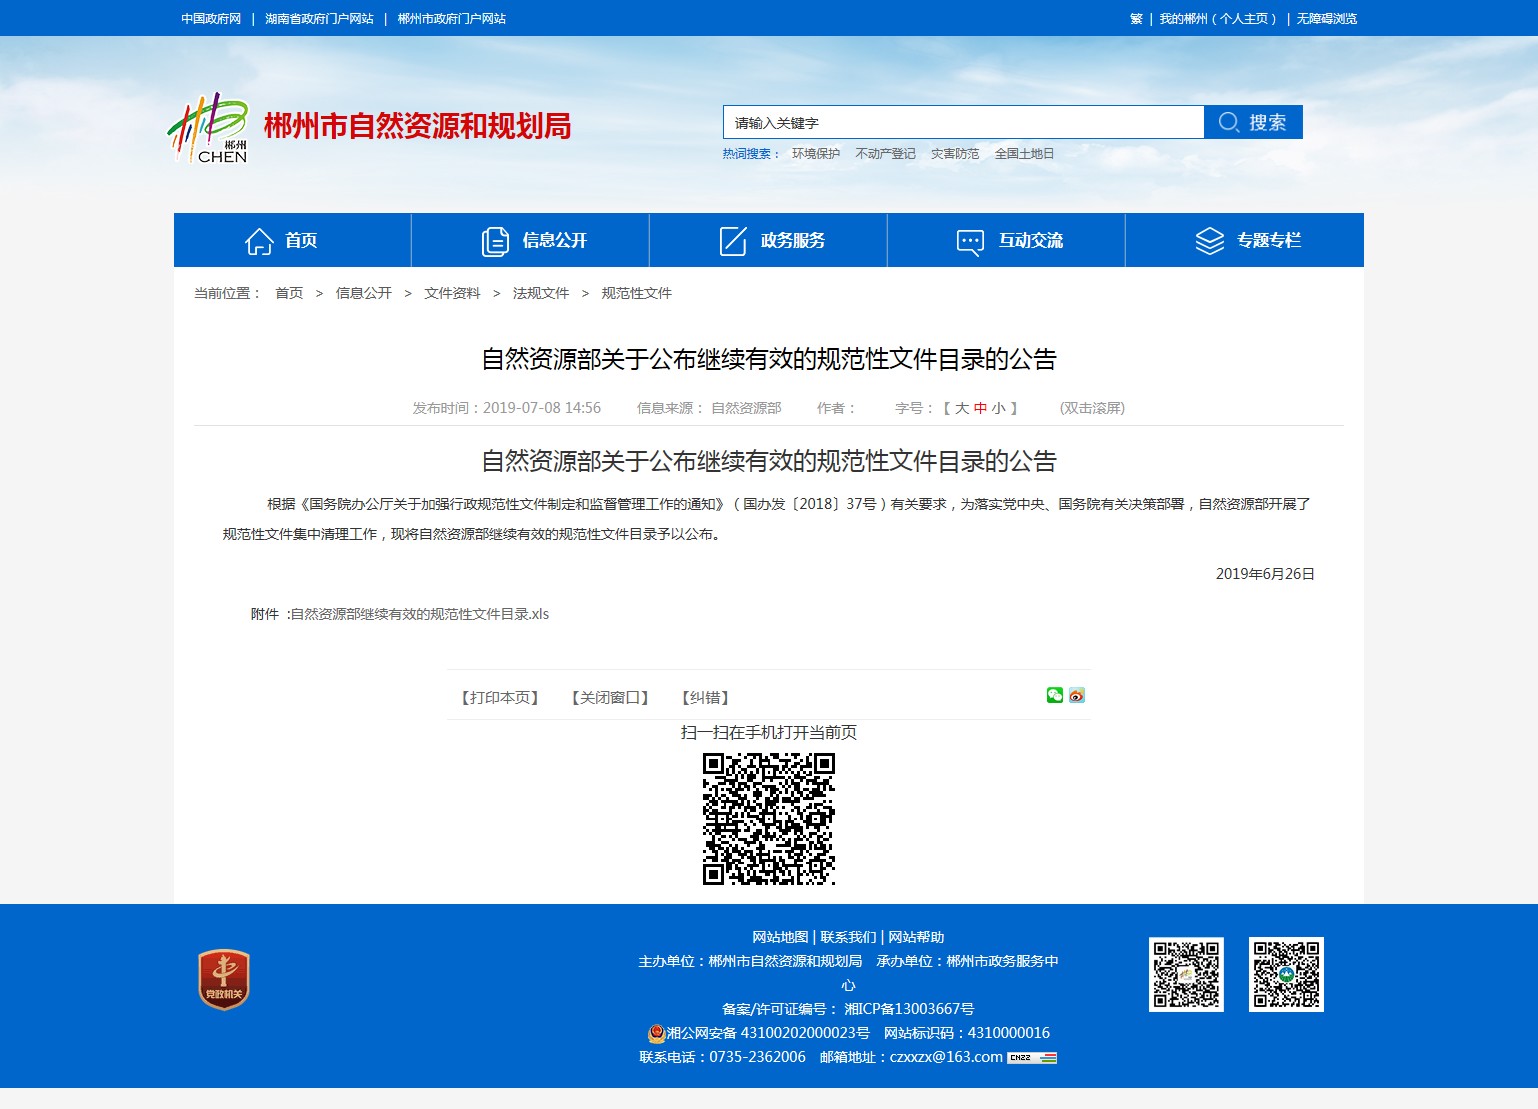The width and height of the screenshot is (1538, 1109).
Task: Open 法规文件 in the breadcrumb
Action: pos(541,293)
